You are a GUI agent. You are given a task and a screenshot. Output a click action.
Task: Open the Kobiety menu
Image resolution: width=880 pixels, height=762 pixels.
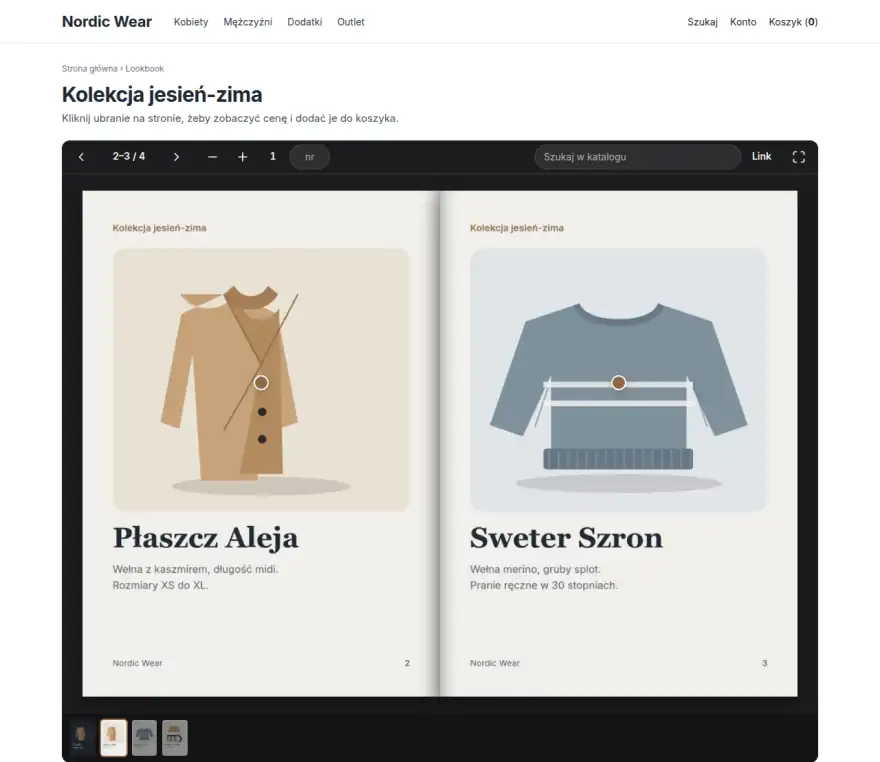tap(191, 22)
